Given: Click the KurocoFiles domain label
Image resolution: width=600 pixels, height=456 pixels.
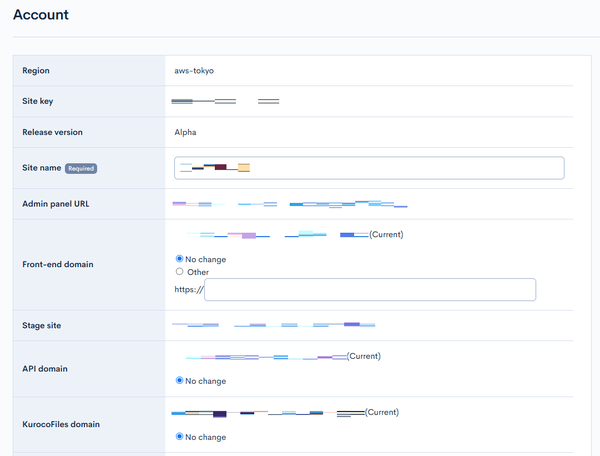Looking at the screenshot, I should (x=61, y=424).
